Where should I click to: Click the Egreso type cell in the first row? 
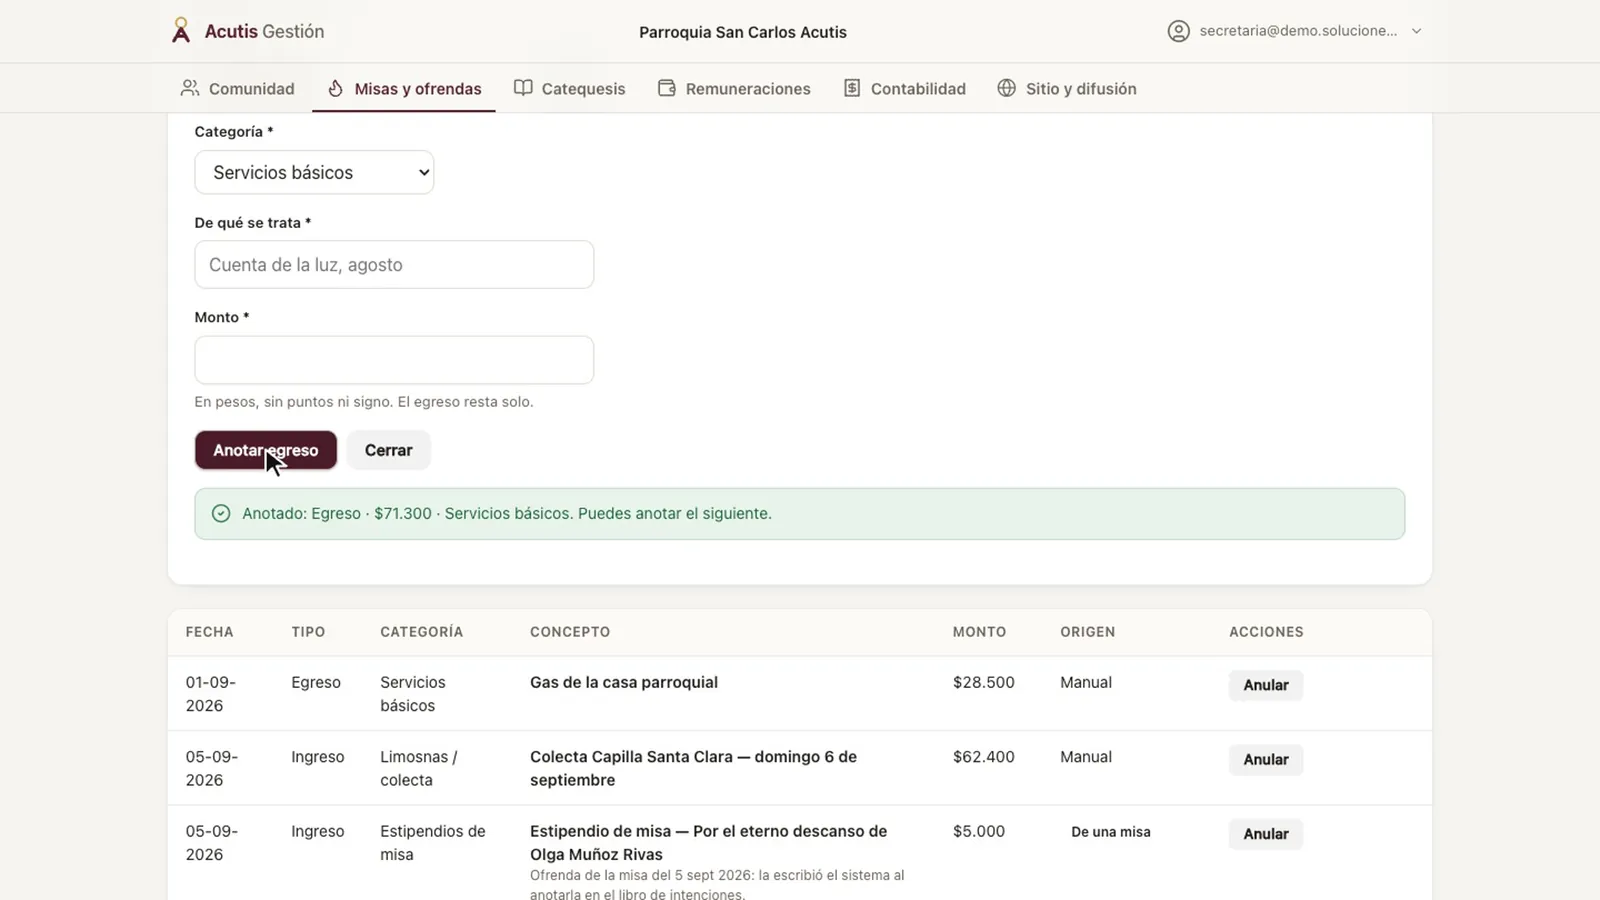click(316, 682)
